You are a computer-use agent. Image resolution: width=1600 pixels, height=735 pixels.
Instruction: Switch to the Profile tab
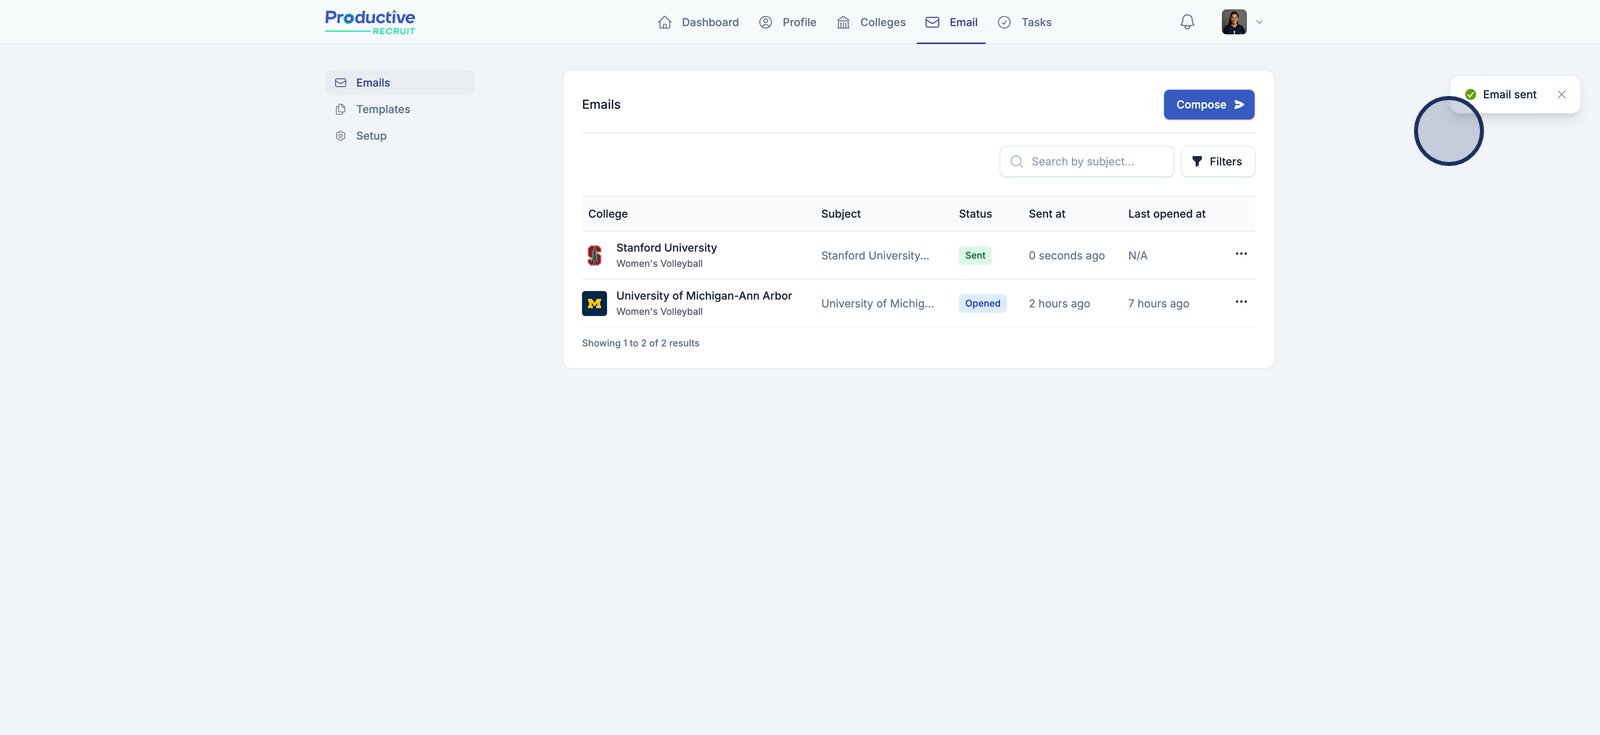[787, 22]
